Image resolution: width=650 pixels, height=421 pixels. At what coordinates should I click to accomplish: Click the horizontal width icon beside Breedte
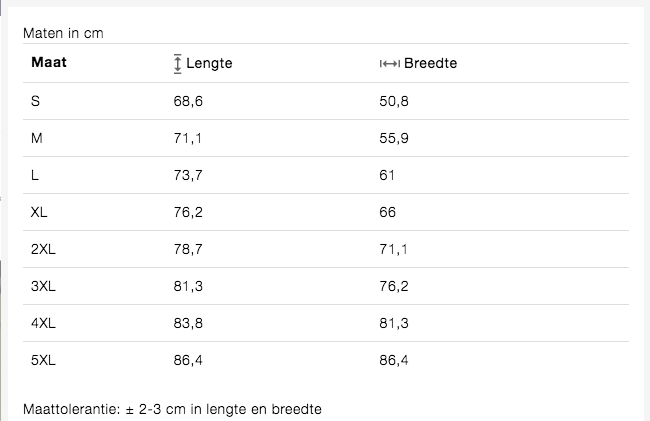pos(390,64)
